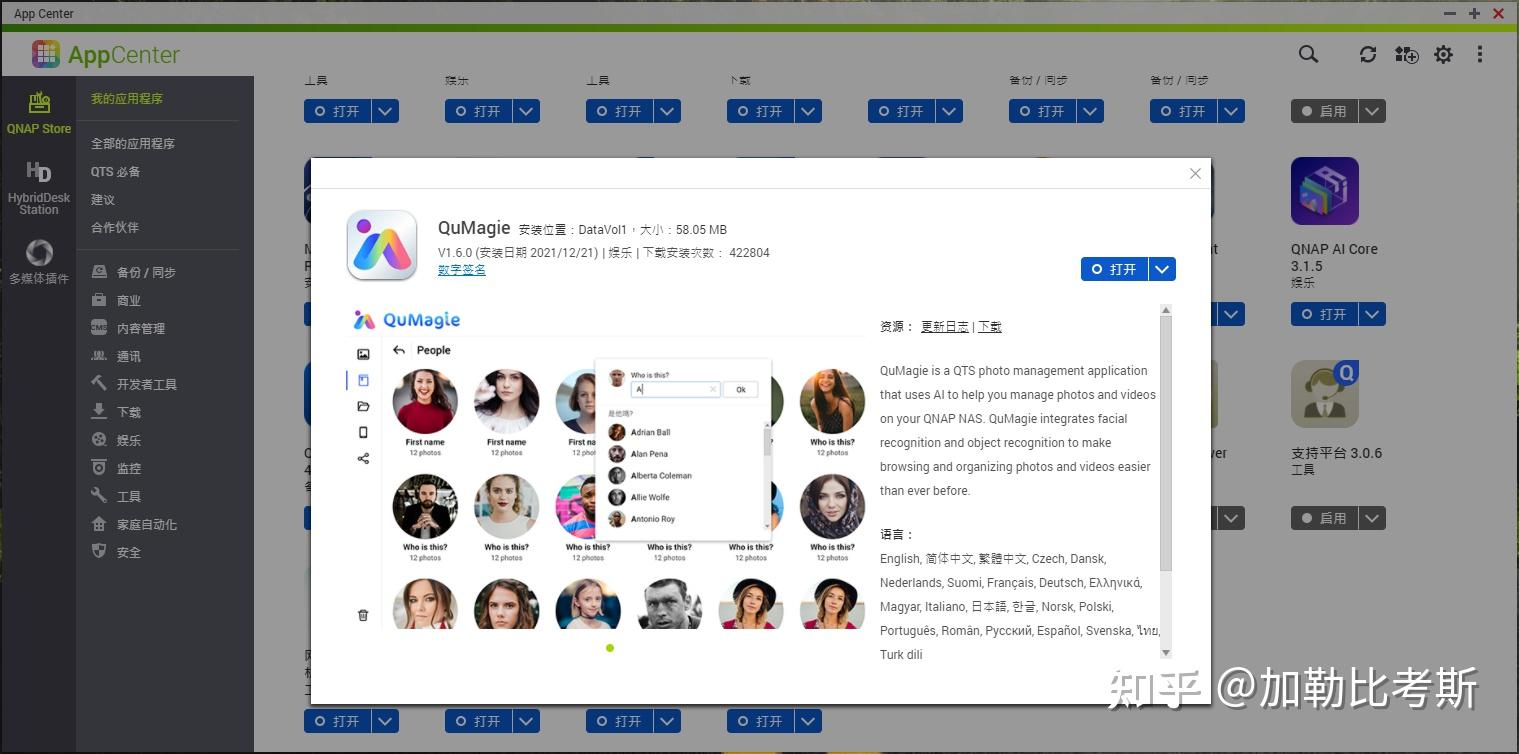The image size is (1519, 754).
Task: Select QNAP Store in left rail
Action: click(x=39, y=113)
